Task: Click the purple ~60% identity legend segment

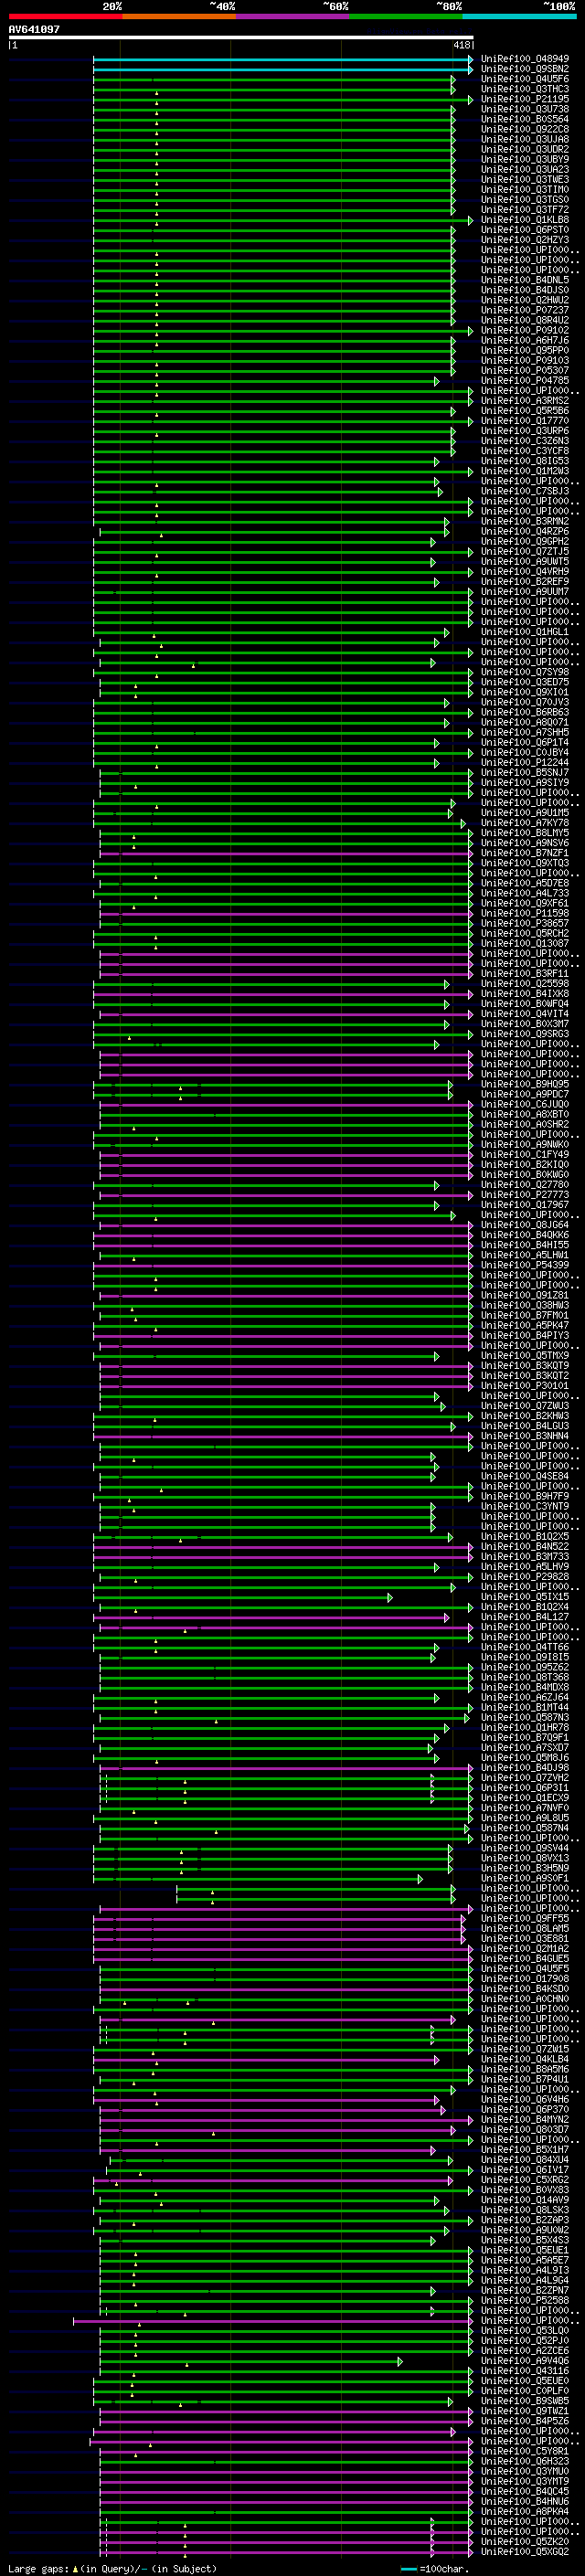Action: click(x=292, y=16)
